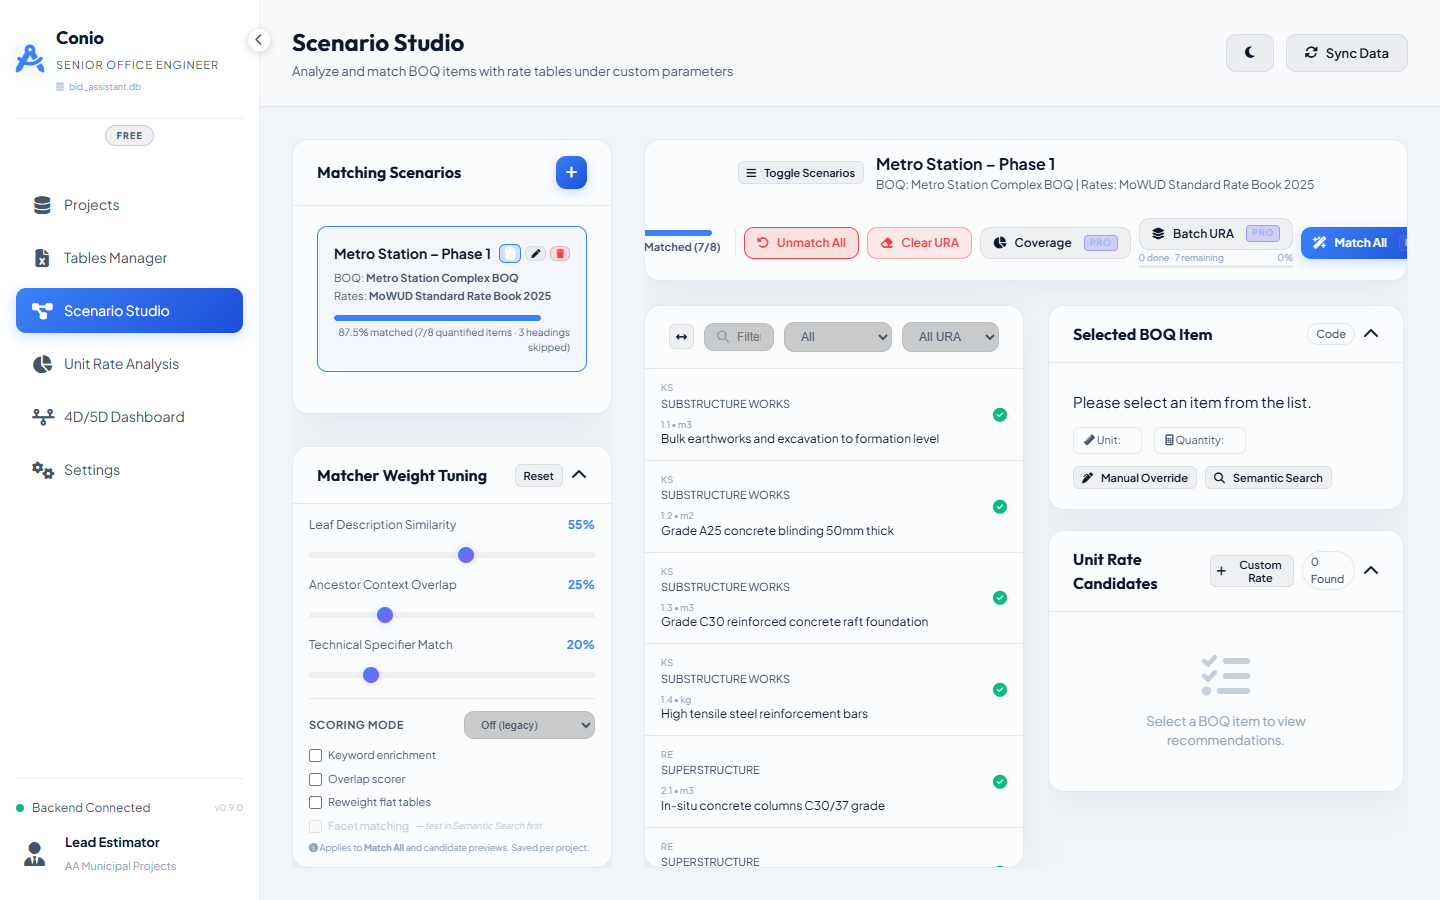Viewport: 1440px width, 900px height.
Task: Select the In-situ concrete columns C30/37 row
Action: [834, 782]
